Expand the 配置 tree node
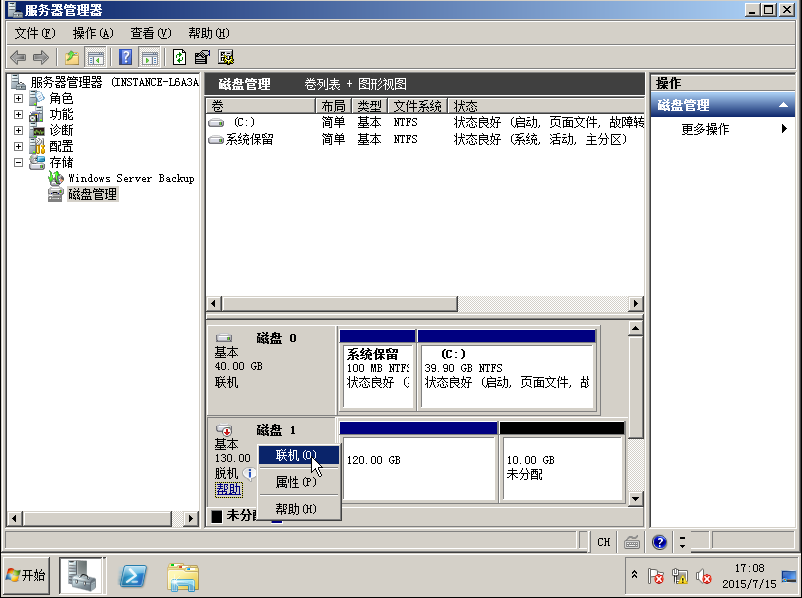Screen dimensions: 802x598 pos(18,146)
